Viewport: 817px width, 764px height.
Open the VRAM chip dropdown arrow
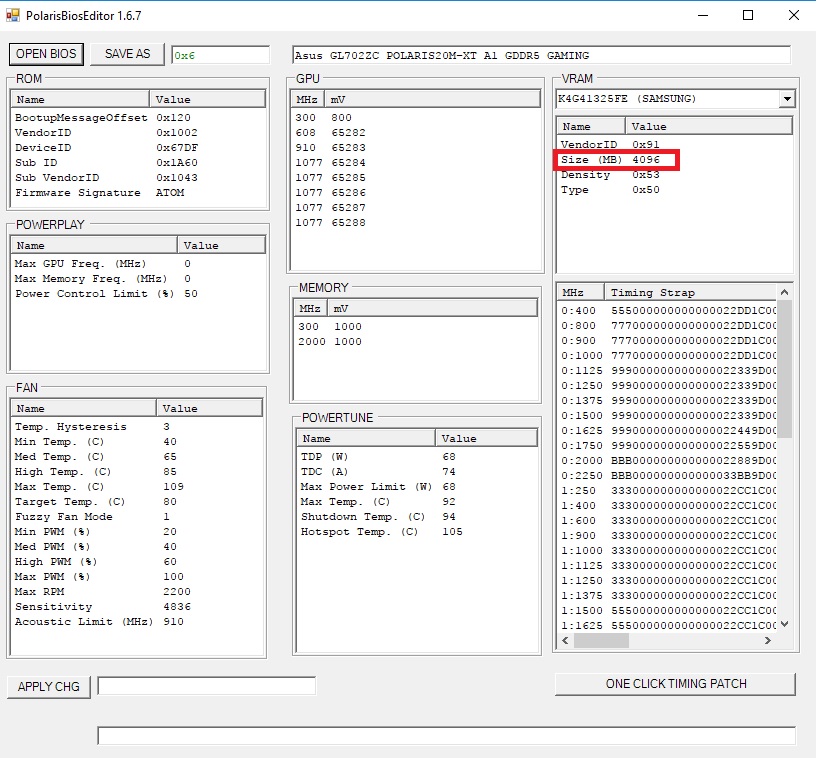[787, 98]
